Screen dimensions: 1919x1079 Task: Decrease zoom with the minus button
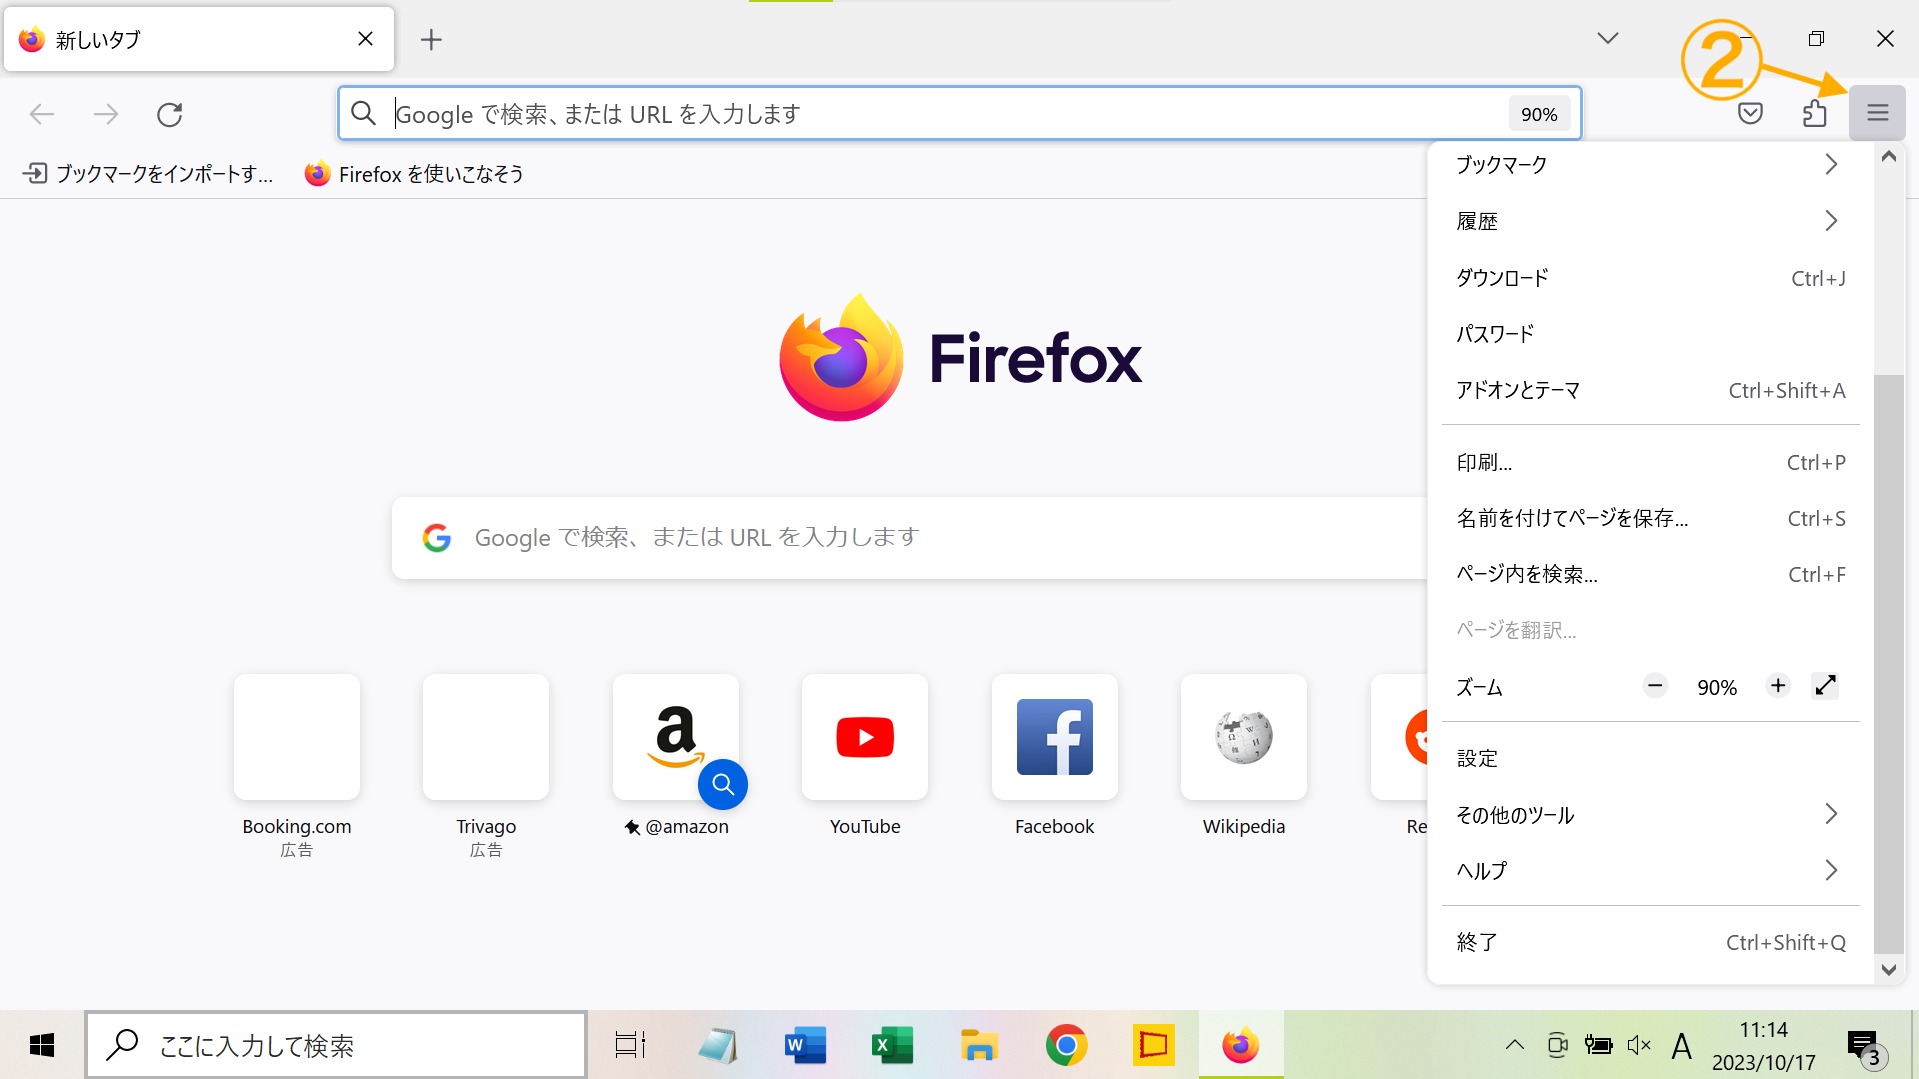point(1655,686)
